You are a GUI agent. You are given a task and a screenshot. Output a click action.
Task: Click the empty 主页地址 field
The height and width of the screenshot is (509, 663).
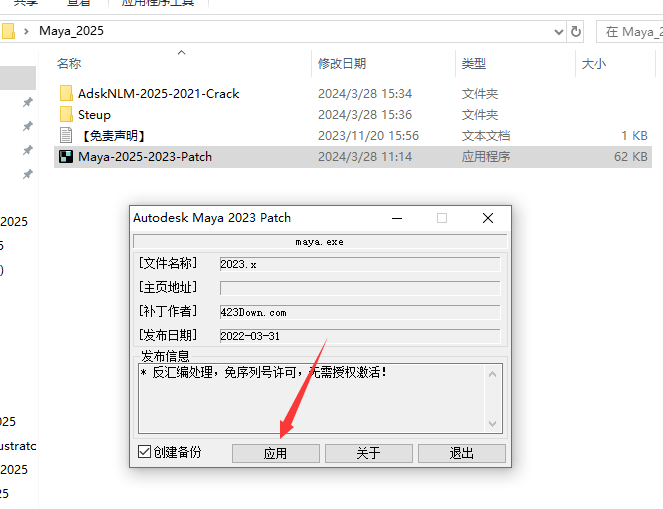(360, 288)
